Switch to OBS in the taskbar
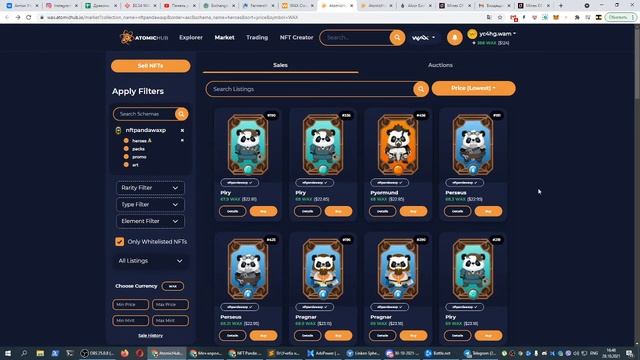The height and width of the screenshot is (360, 640). point(97,353)
